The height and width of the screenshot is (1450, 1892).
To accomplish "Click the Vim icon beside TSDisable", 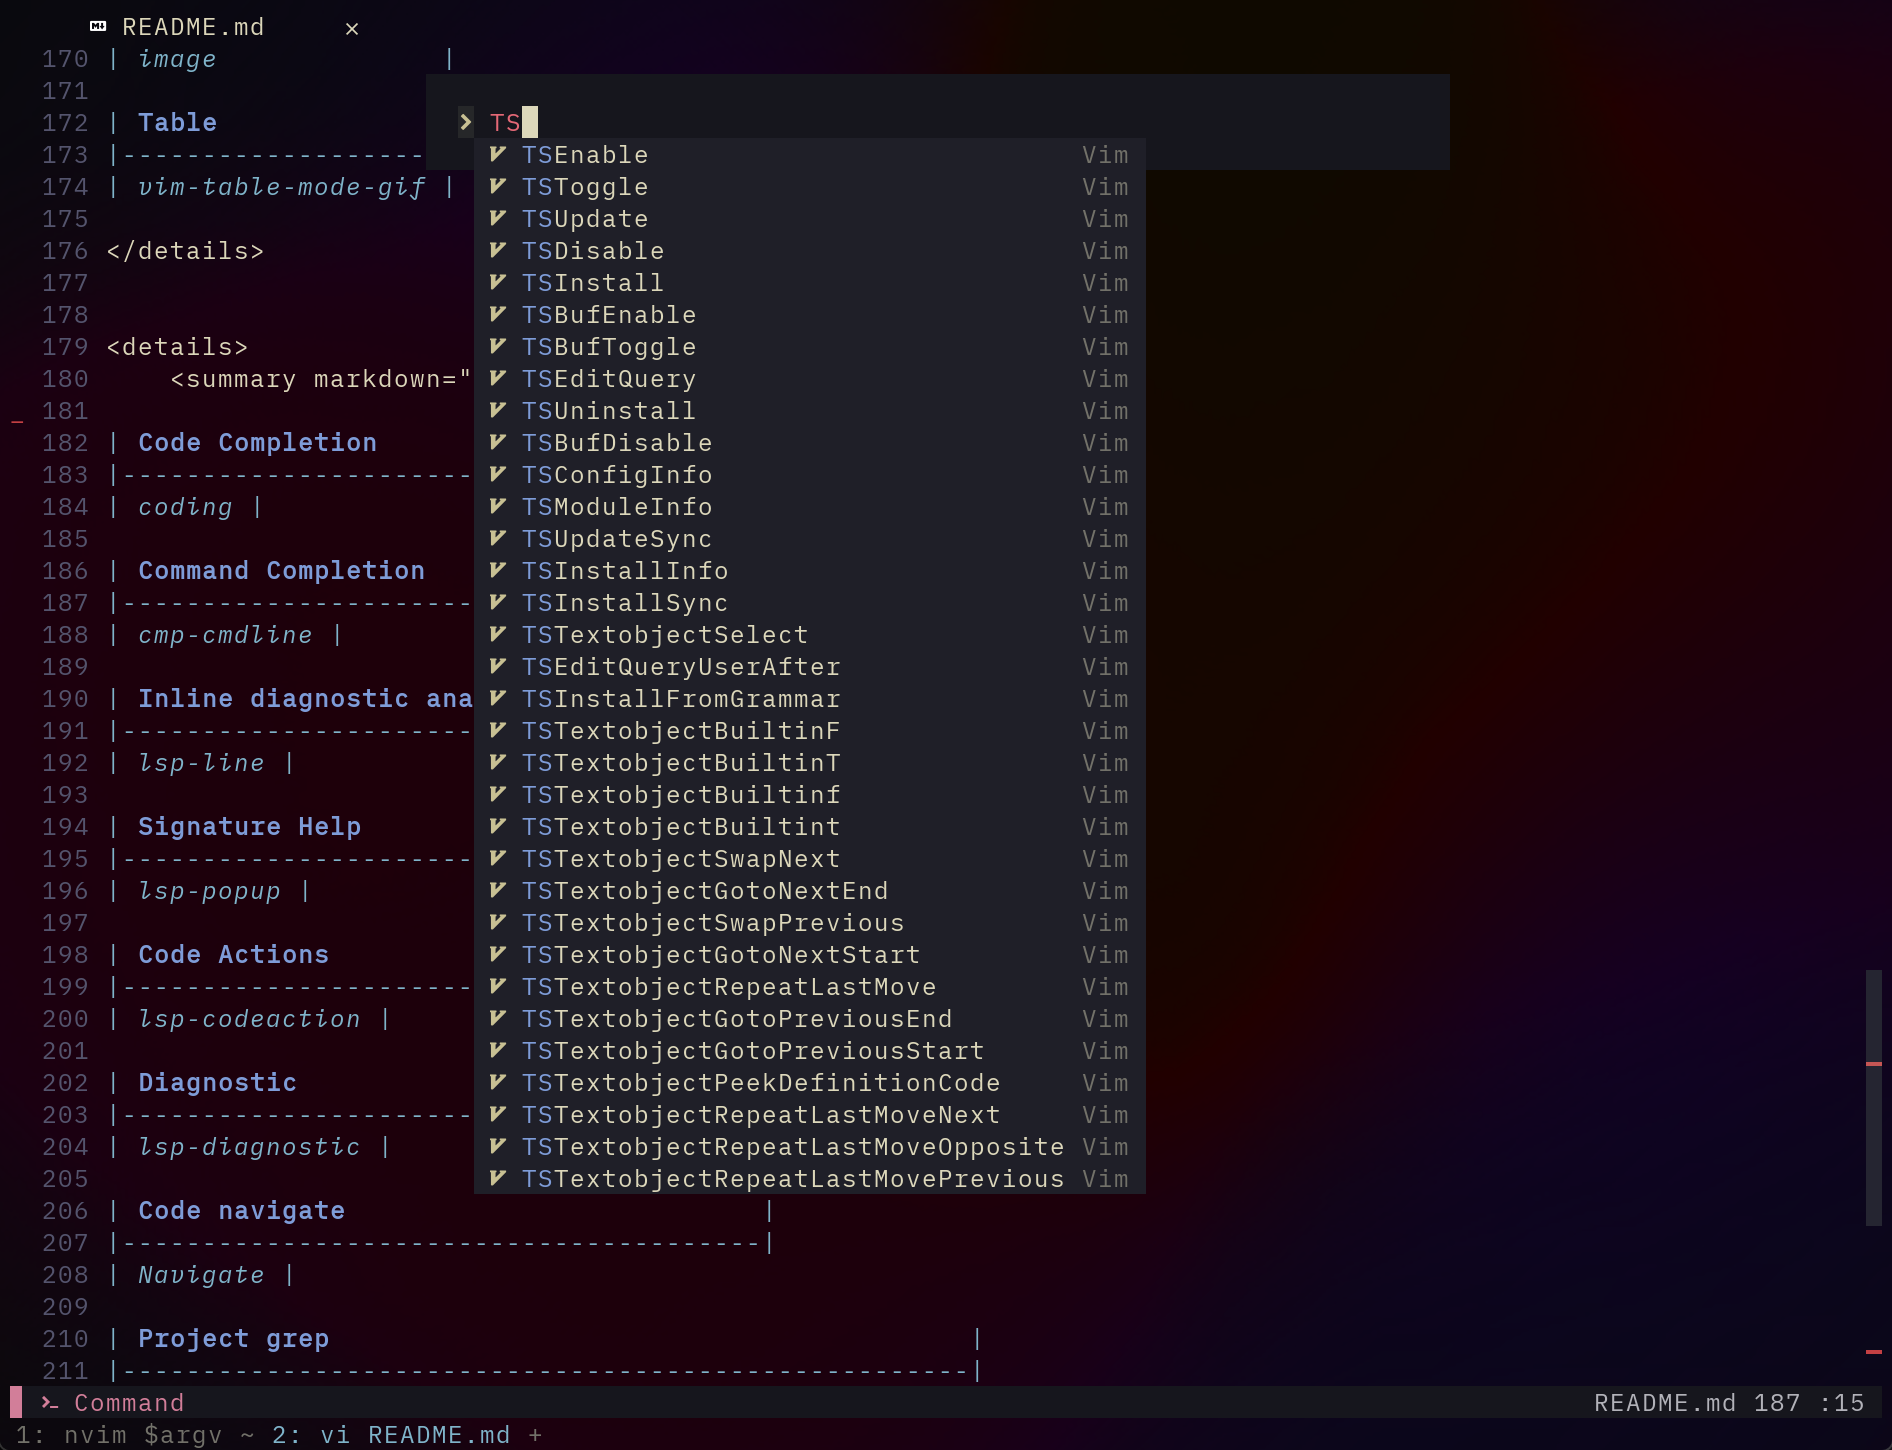I will (498, 250).
